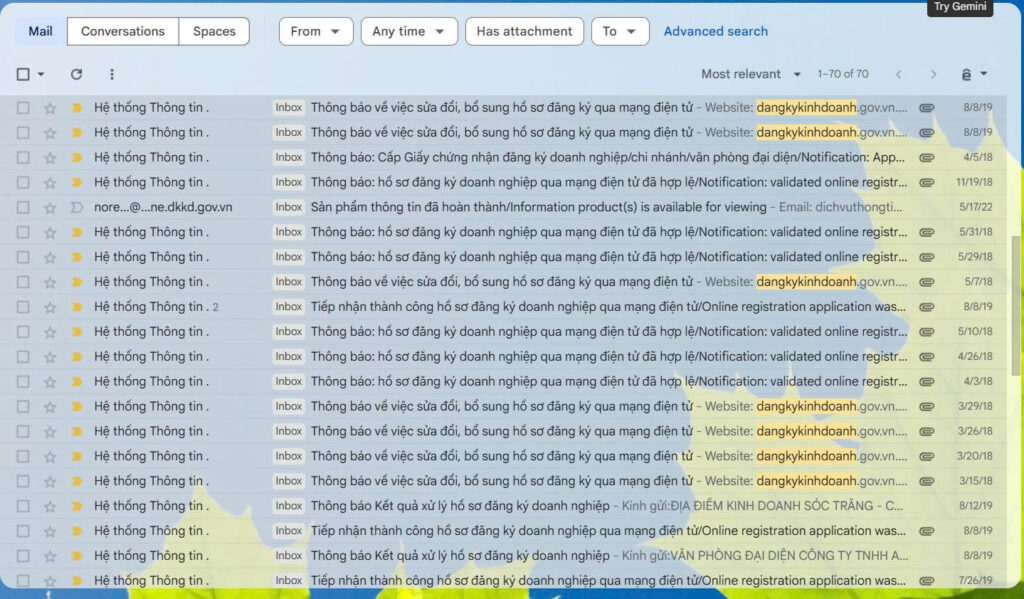Go to newer results arrow

898,74
